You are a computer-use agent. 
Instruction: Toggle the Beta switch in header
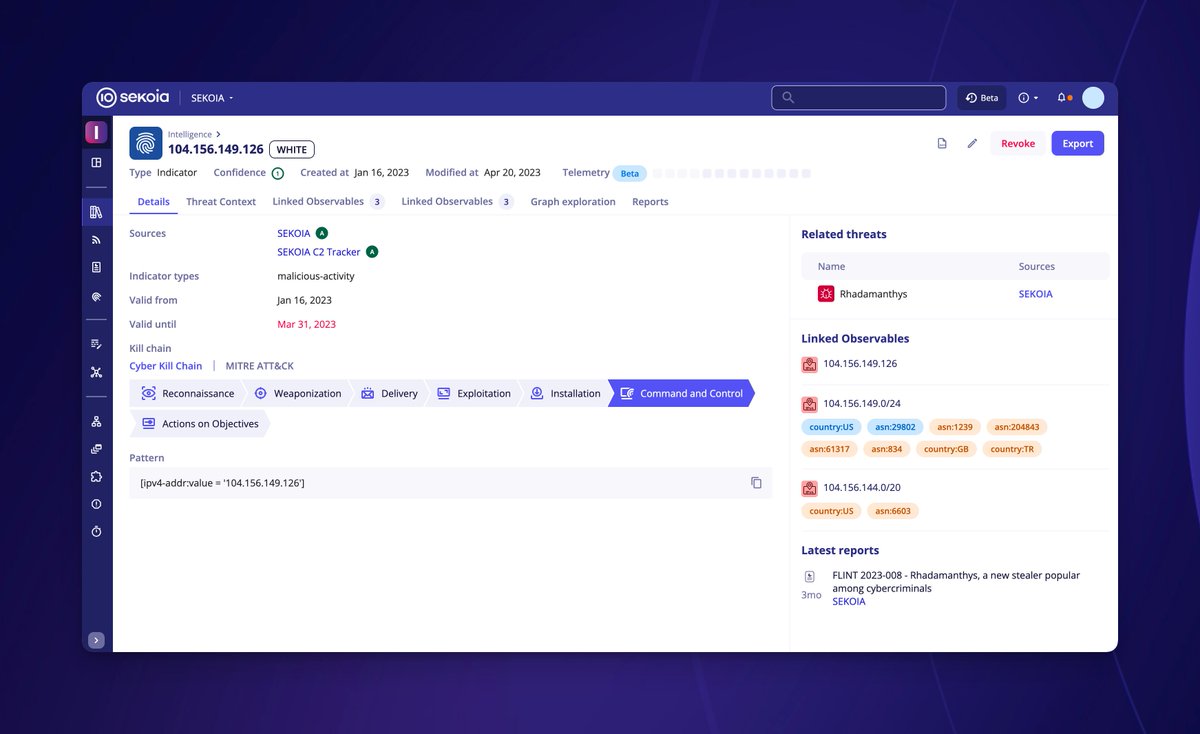[x=982, y=97]
